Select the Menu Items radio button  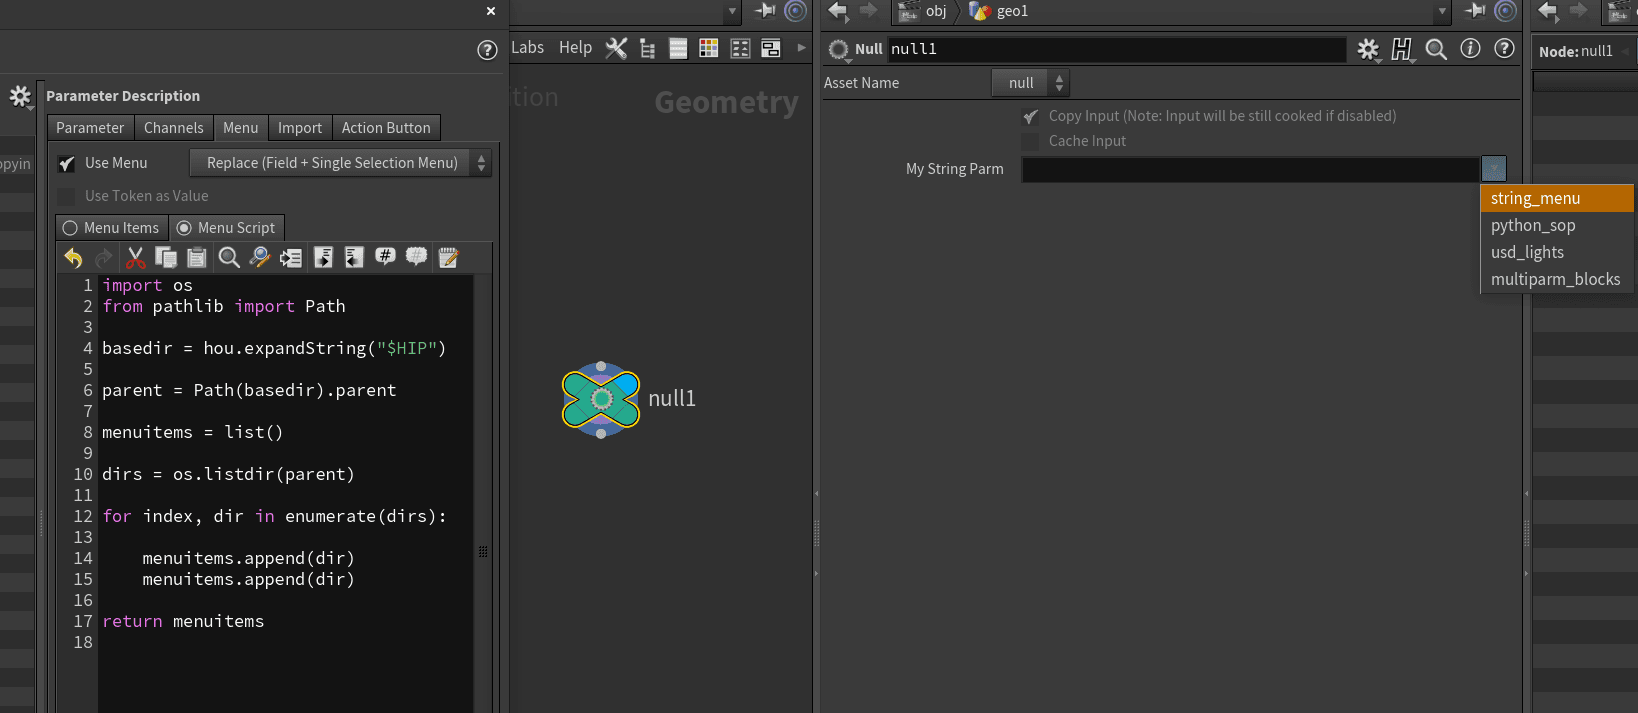click(x=71, y=228)
